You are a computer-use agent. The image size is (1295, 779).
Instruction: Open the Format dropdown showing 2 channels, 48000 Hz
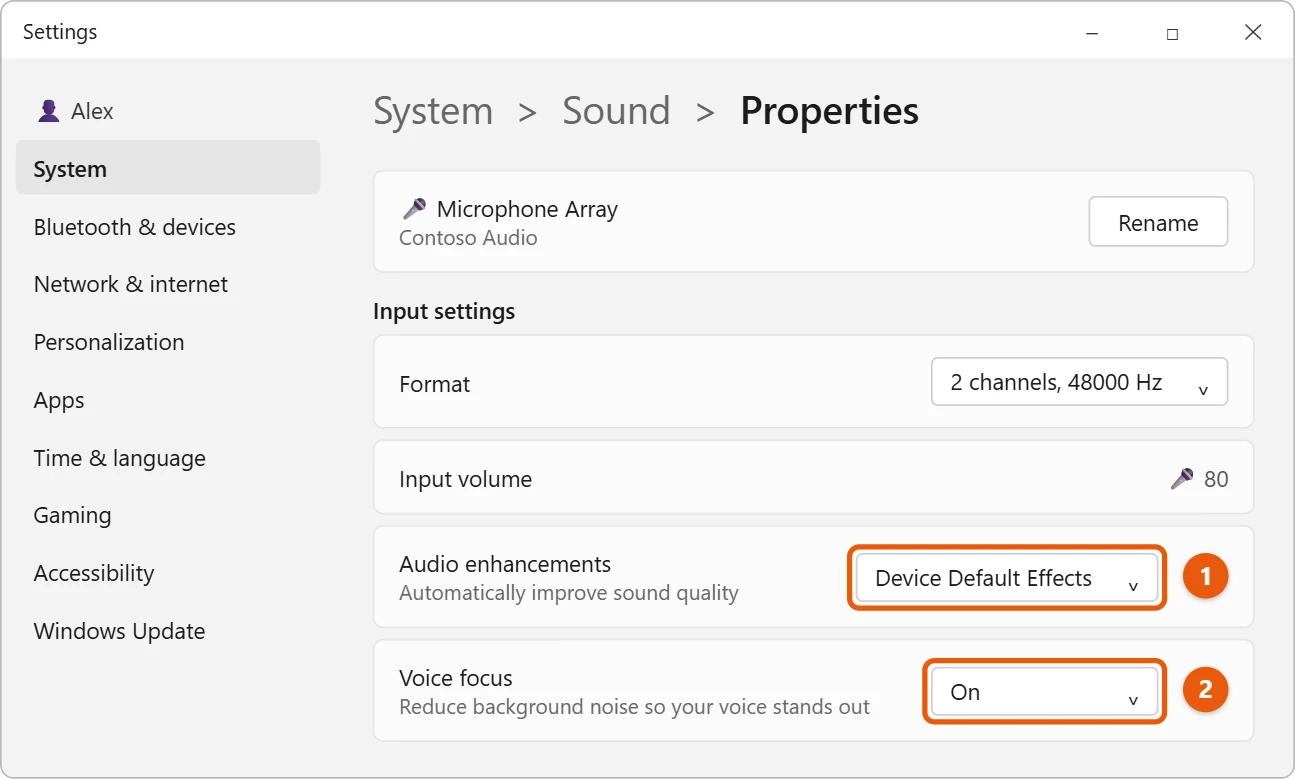coord(1079,382)
